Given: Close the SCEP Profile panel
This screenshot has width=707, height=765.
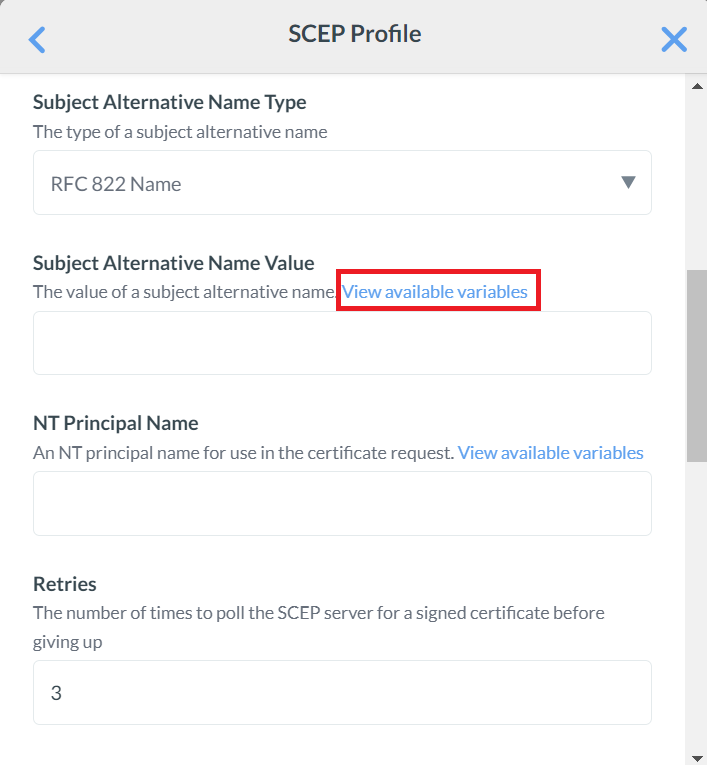Looking at the screenshot, I should pos(674,39).
